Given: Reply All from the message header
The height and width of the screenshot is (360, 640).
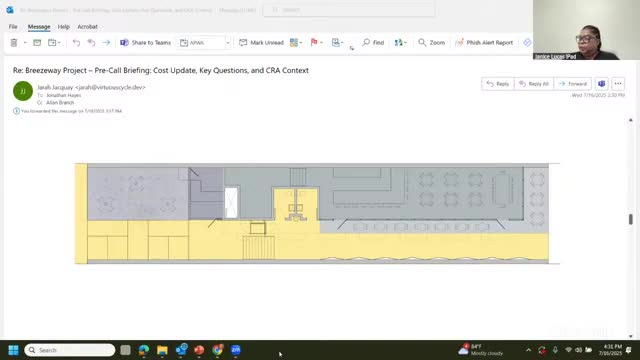Looking at the screenshot, I should 534,84.
